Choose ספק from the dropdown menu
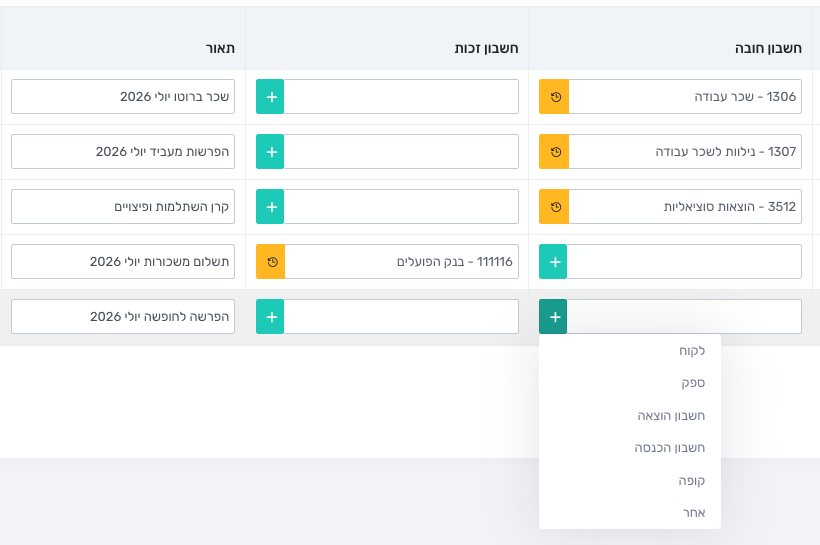The width and height of the screenshot is (820, 545). point(630,383)
